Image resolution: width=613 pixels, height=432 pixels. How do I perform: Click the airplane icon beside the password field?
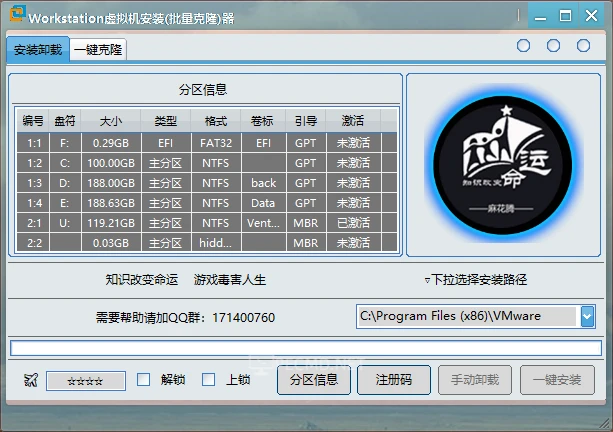point(30,380)
